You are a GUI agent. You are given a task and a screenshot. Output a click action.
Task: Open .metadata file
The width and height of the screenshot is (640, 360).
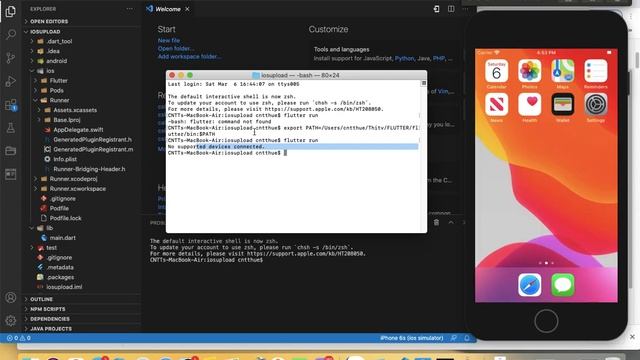click(60, 267)
